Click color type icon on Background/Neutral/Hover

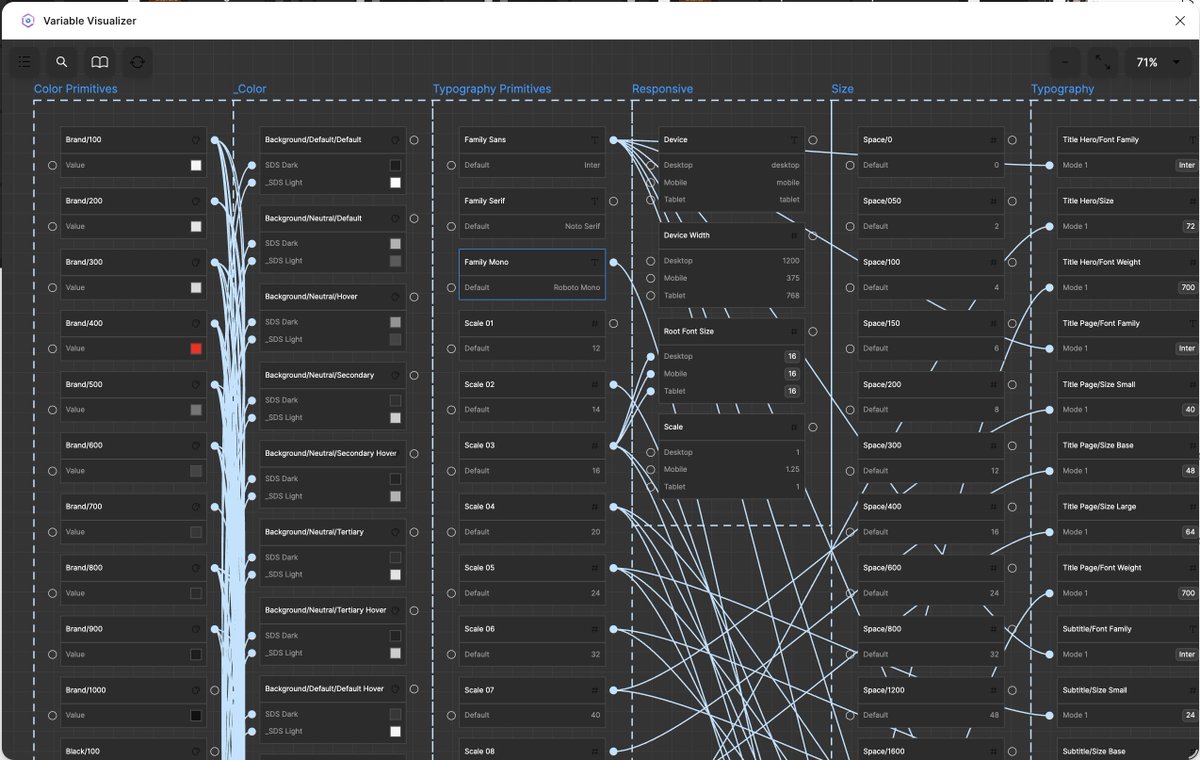(395, 297)
